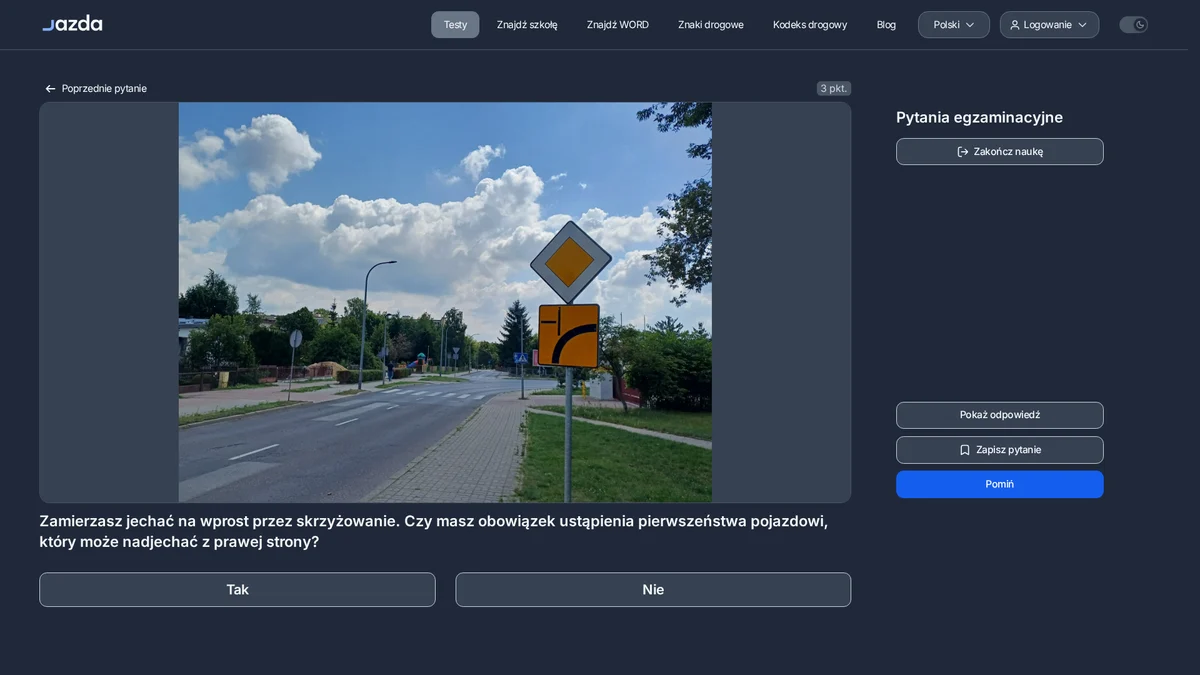Go to Znajdź szkołę
Image resolution: width=1200 pixels, height=675 pixels.
tap(527, 25)
